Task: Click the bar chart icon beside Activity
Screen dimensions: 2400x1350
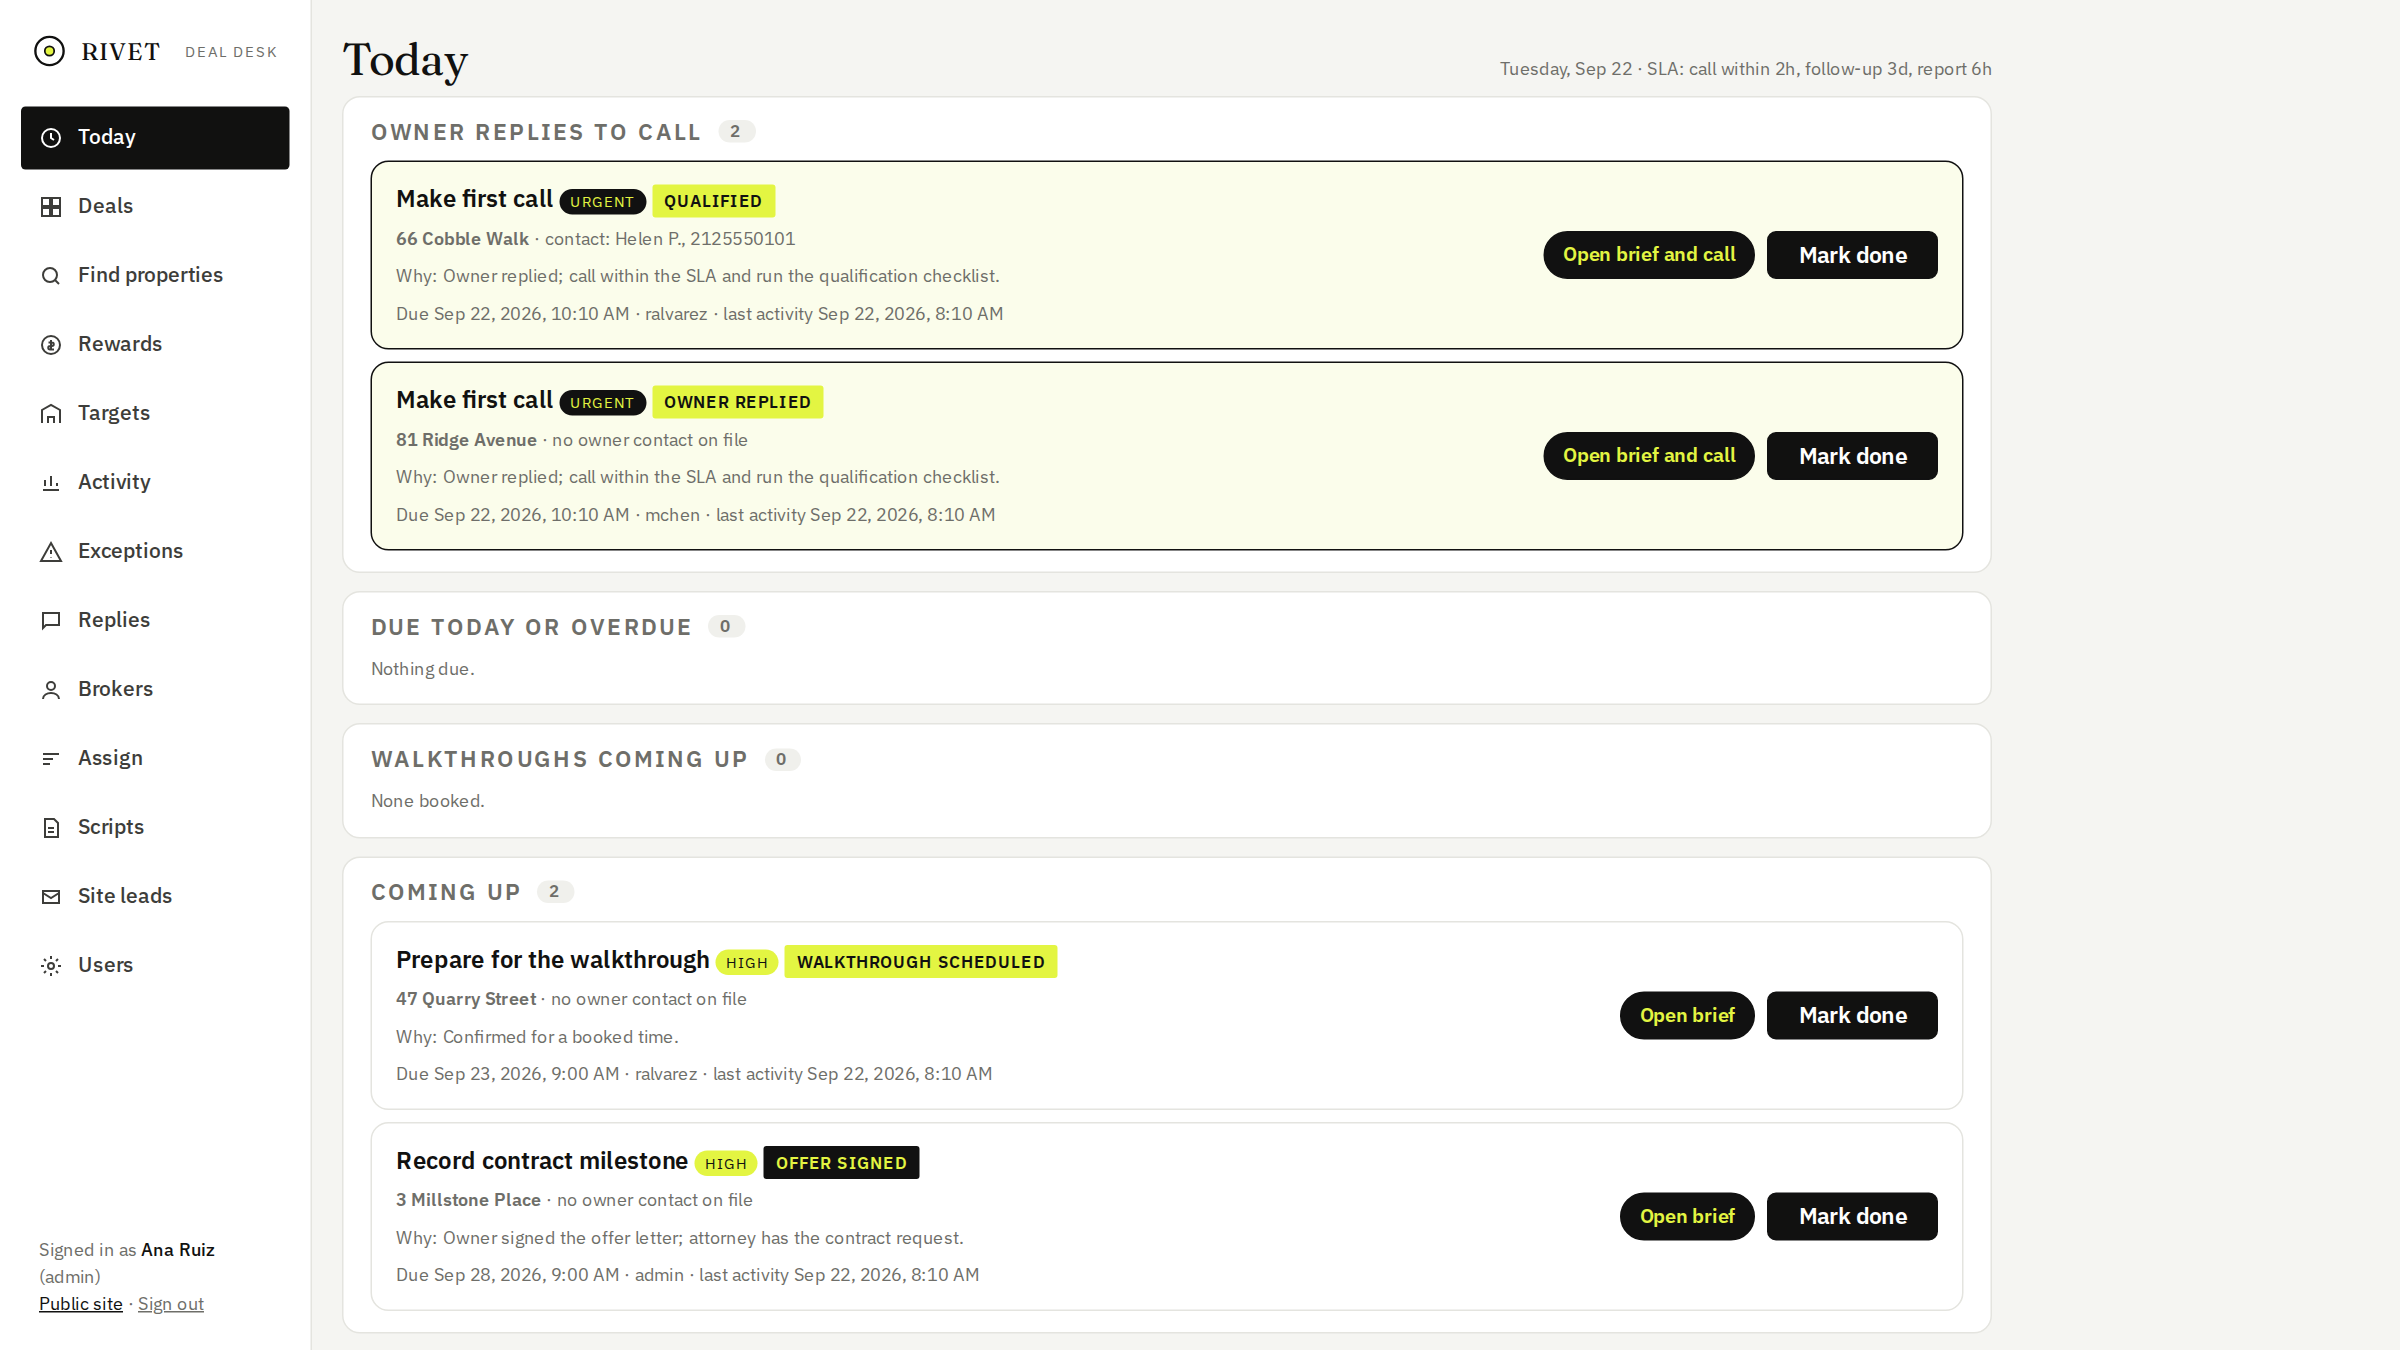Action: (x=51, y=483)
